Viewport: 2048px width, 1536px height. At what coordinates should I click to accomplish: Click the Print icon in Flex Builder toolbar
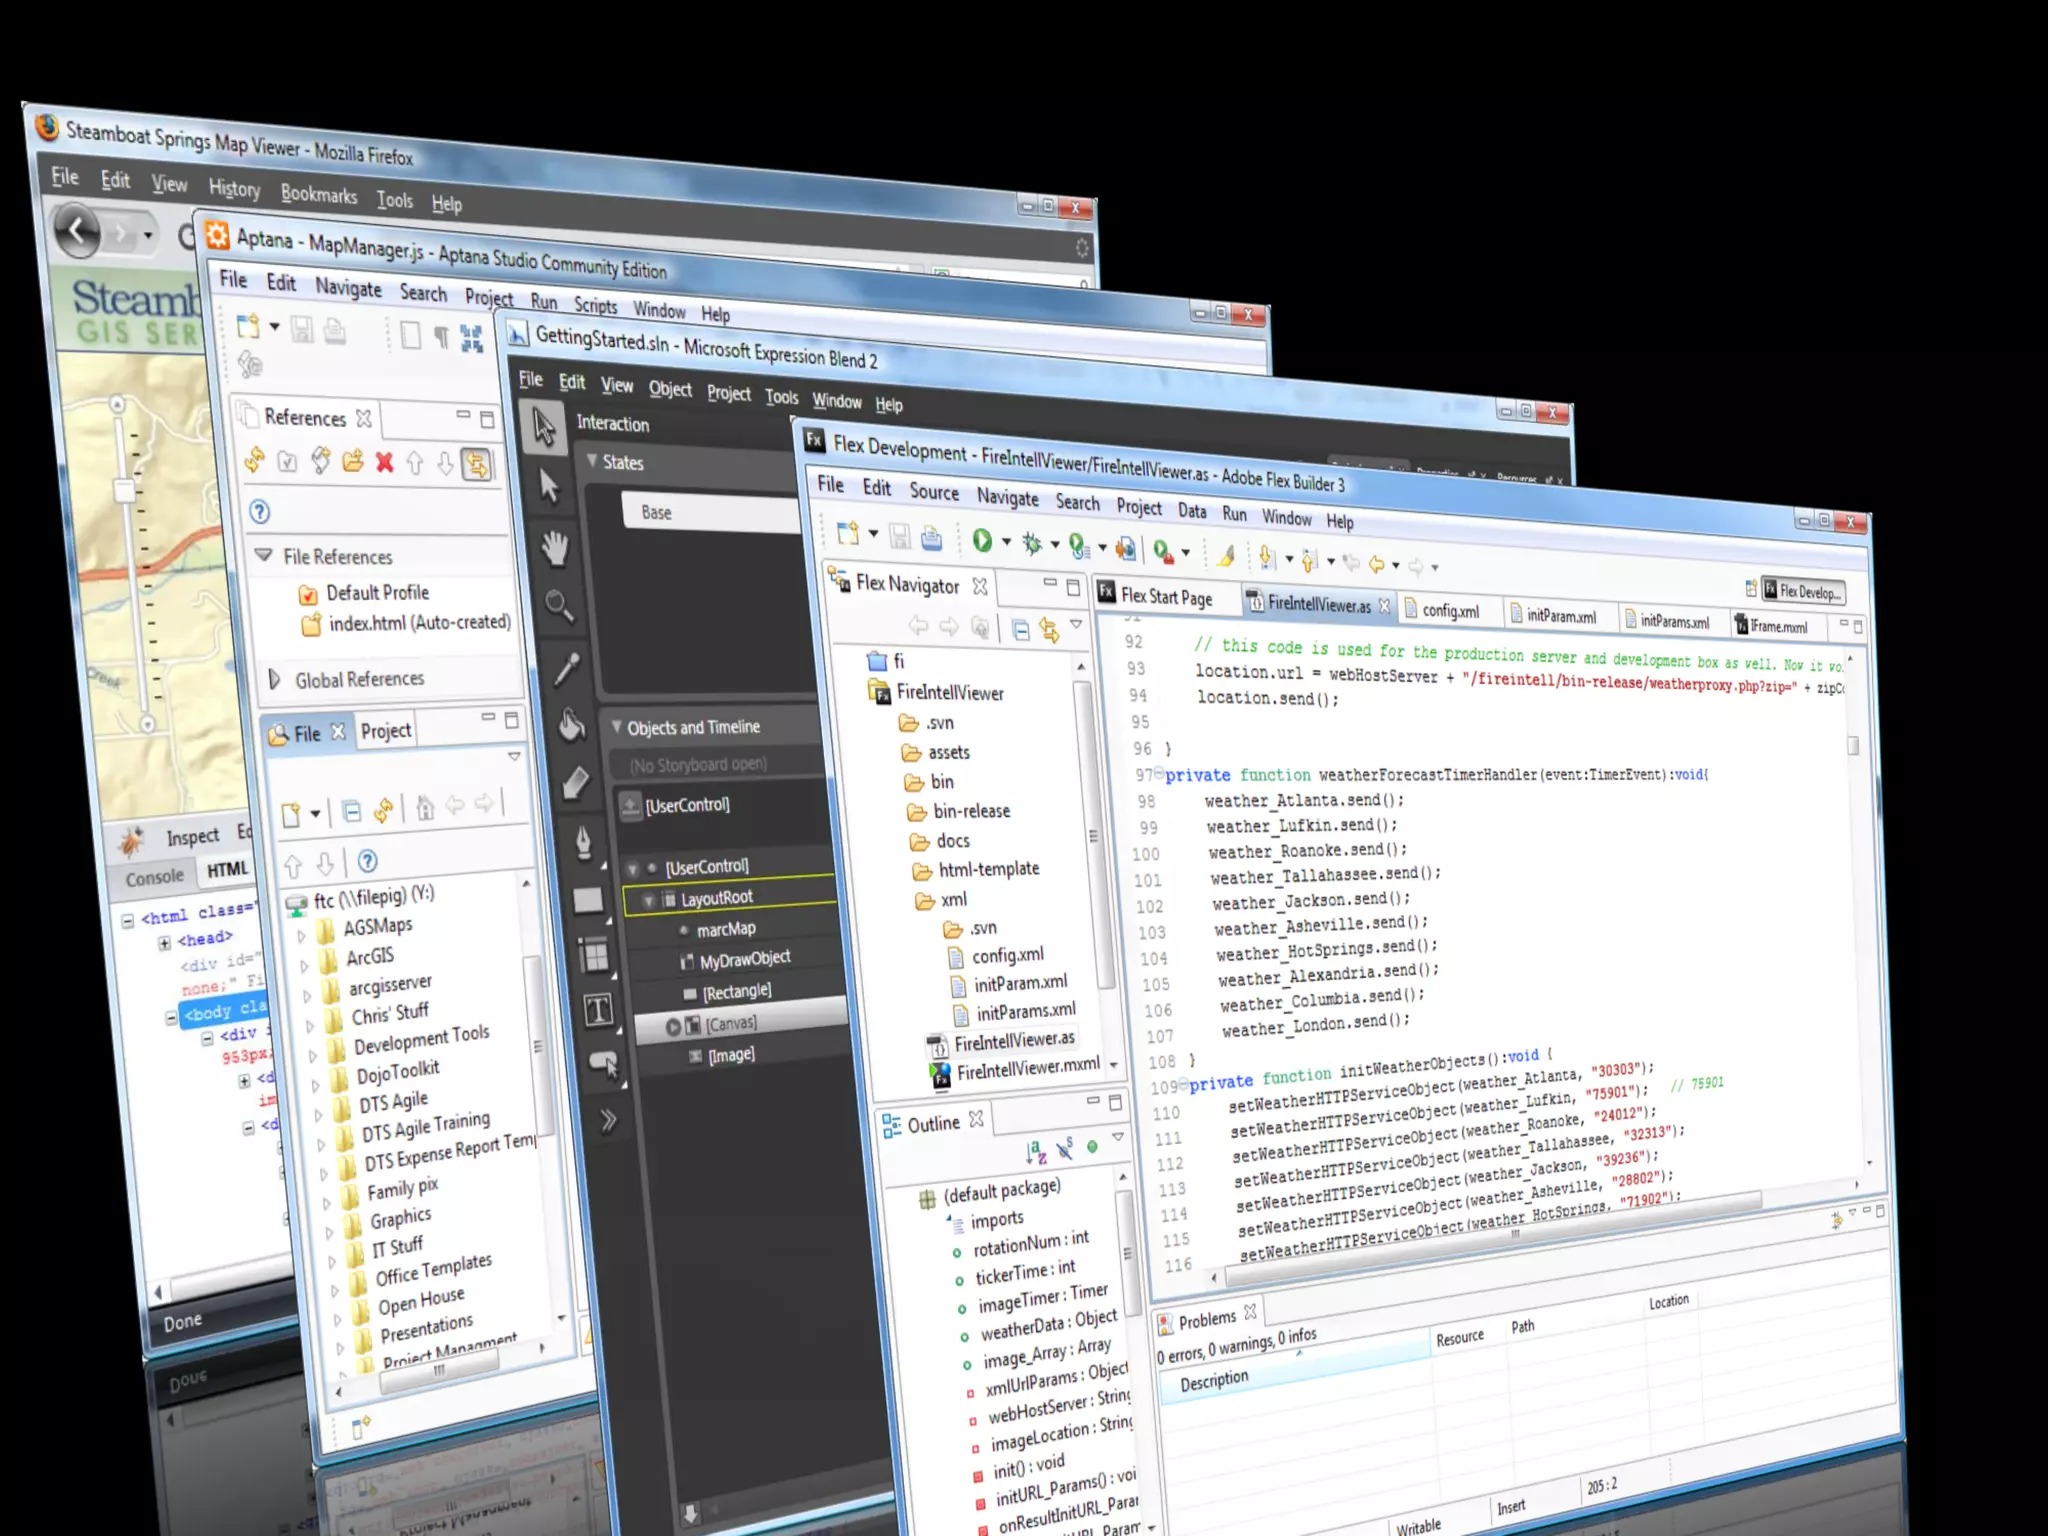[x=932, y=539]
